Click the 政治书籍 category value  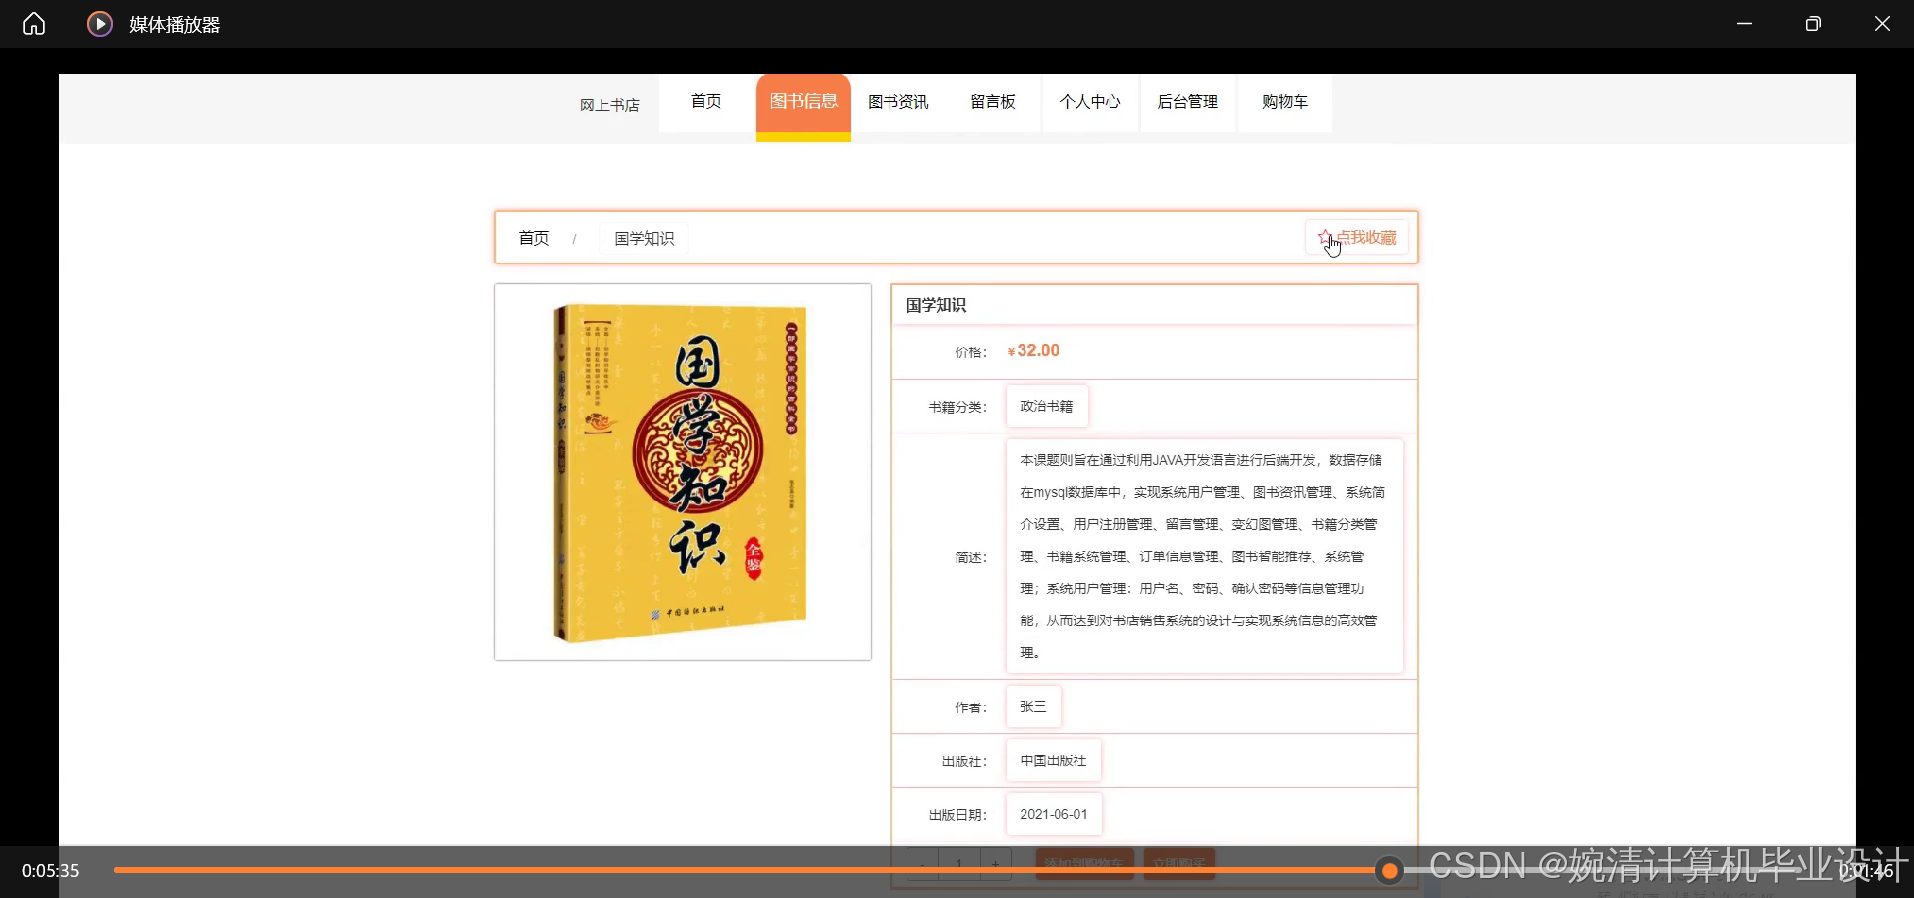(1047, 406)
